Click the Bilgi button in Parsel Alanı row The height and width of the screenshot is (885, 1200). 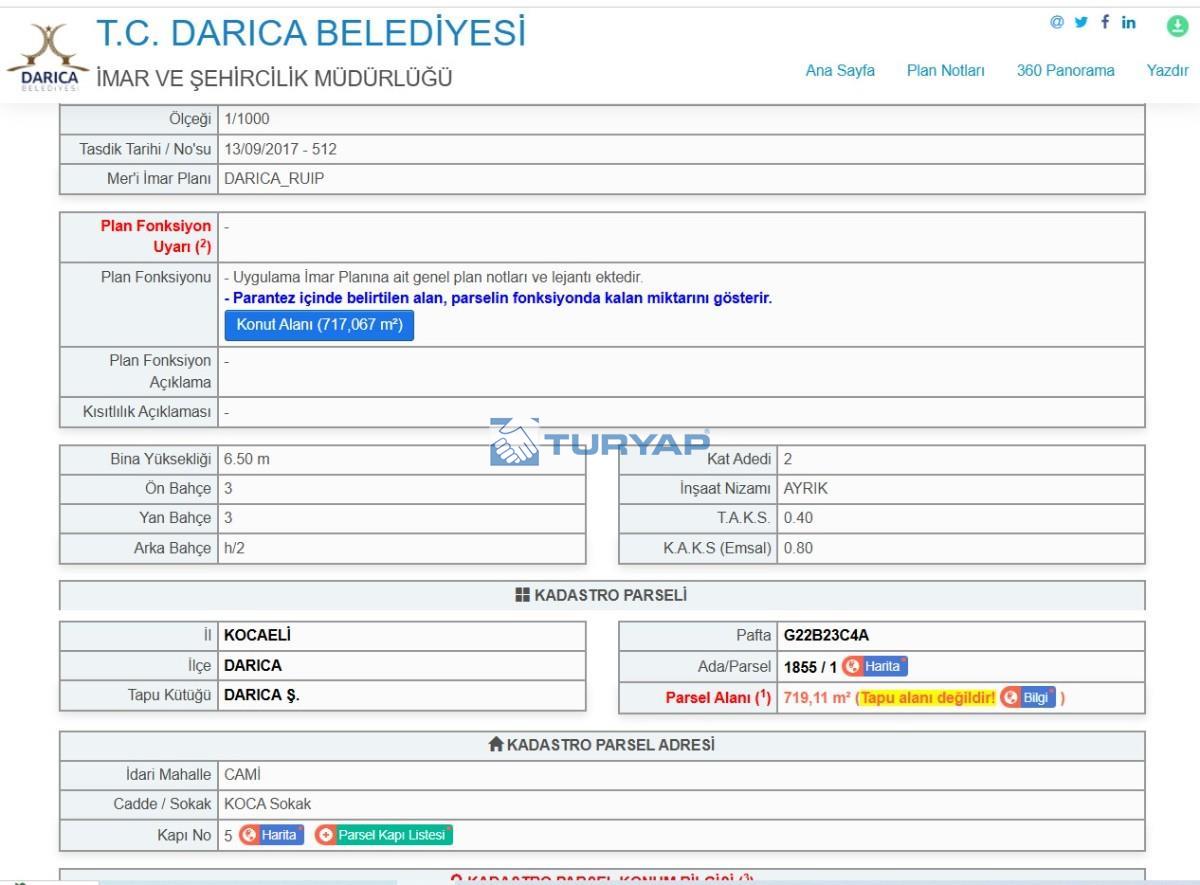point(1028,698)
